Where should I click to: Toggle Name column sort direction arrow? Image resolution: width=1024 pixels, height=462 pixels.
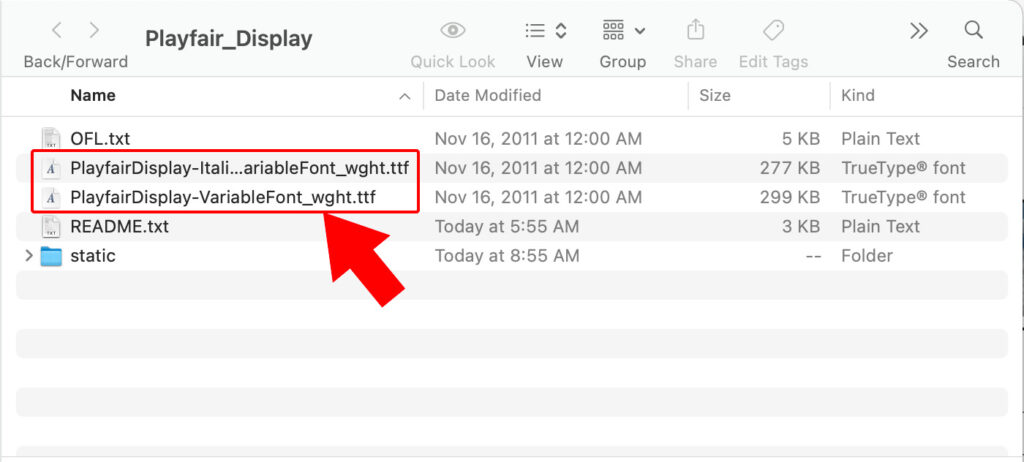pyautogui.click(x=405, y=96)
